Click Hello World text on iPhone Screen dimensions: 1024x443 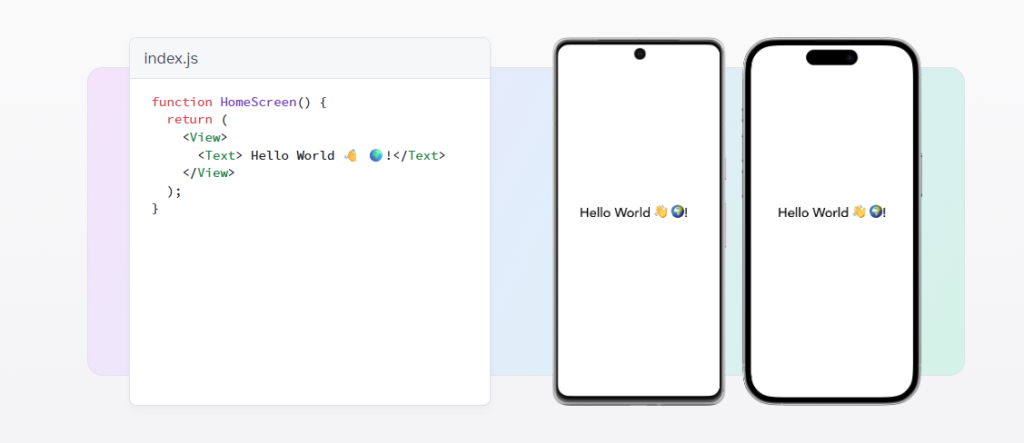(x=831, y=212)
